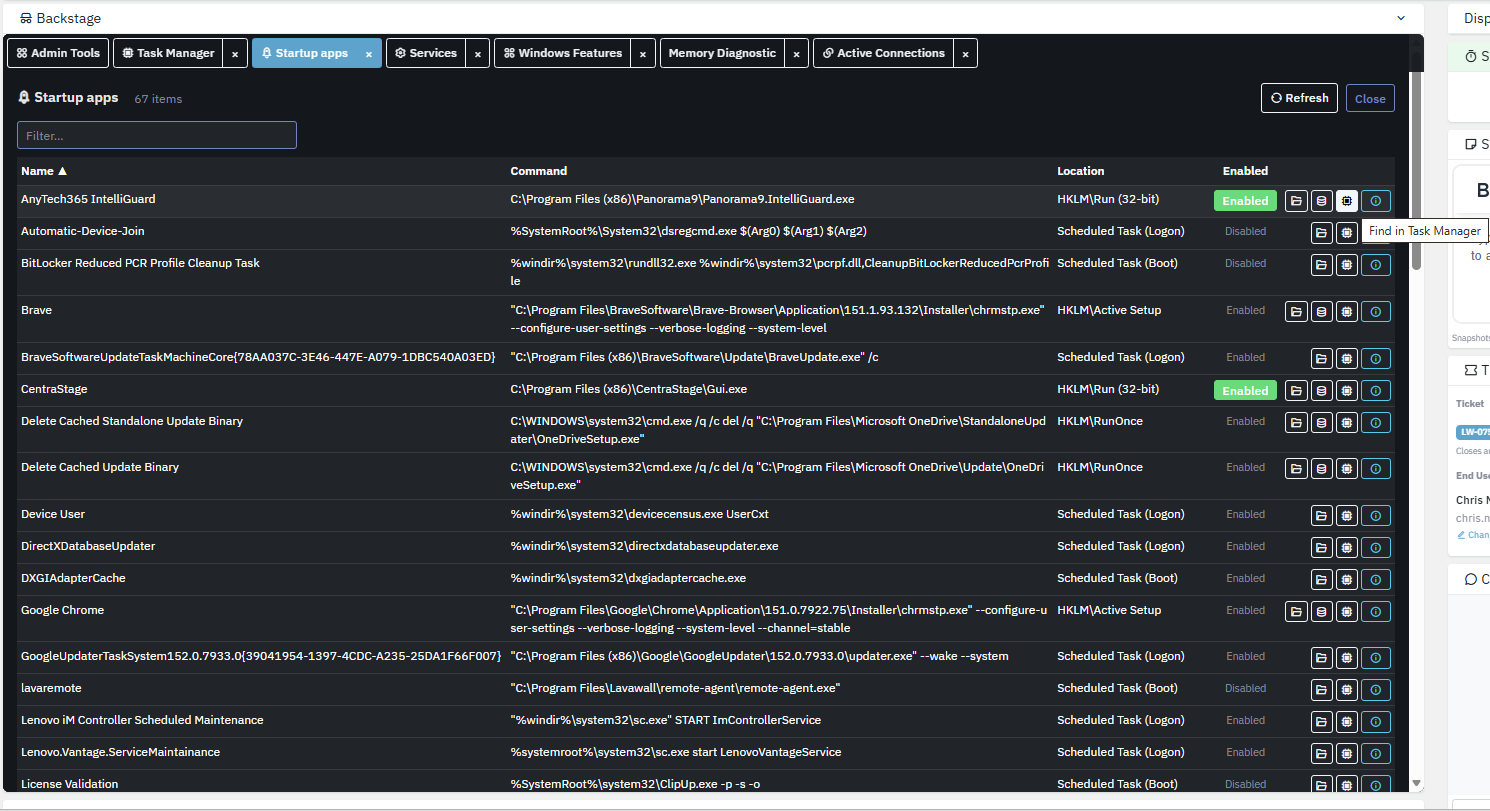Open folder icon for DXGIAdapterCache row
The width and height of the screenshot is (1490, 811).
coord(1321,579)
